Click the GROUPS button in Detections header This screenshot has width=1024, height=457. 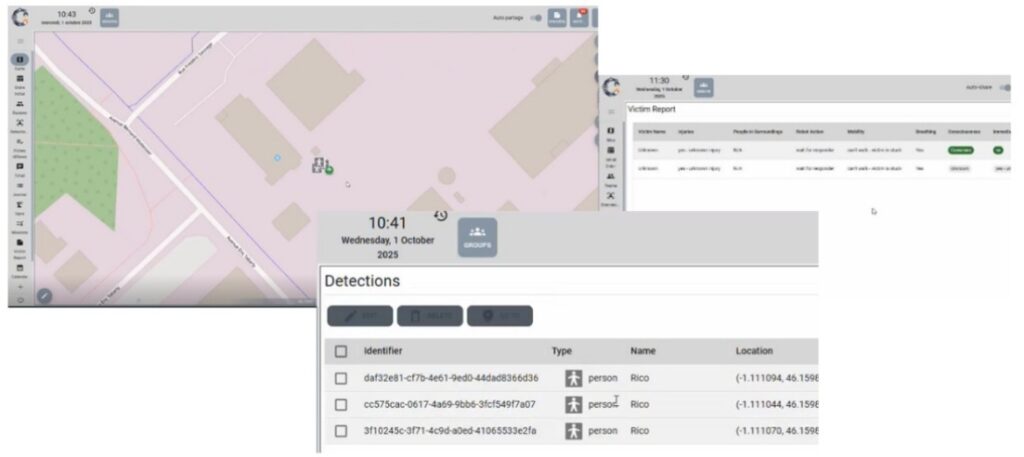477,237
